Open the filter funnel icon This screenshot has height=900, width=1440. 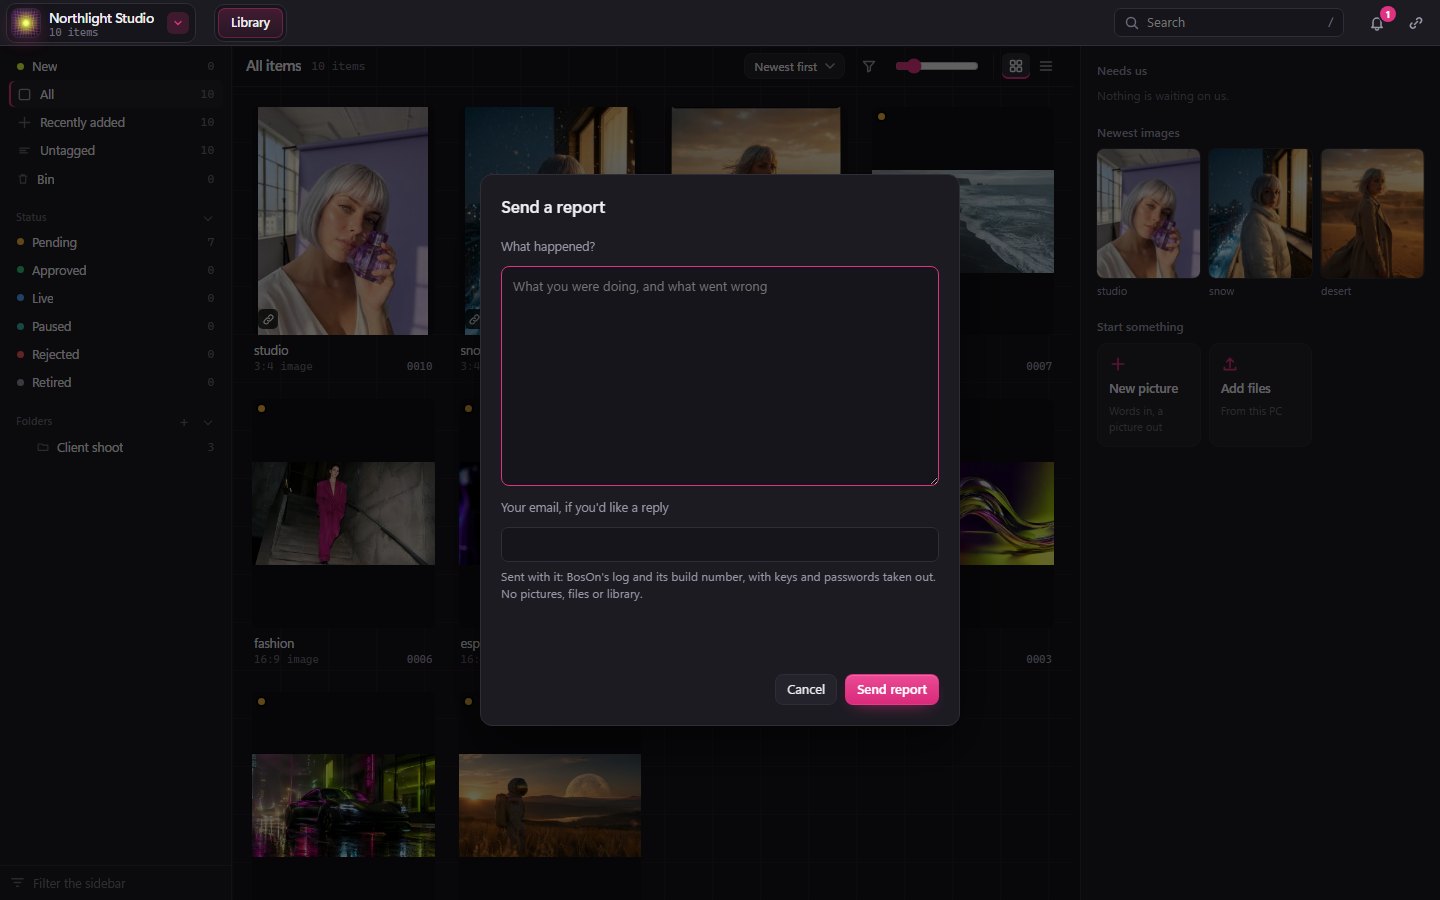click(x=869, y=66)
